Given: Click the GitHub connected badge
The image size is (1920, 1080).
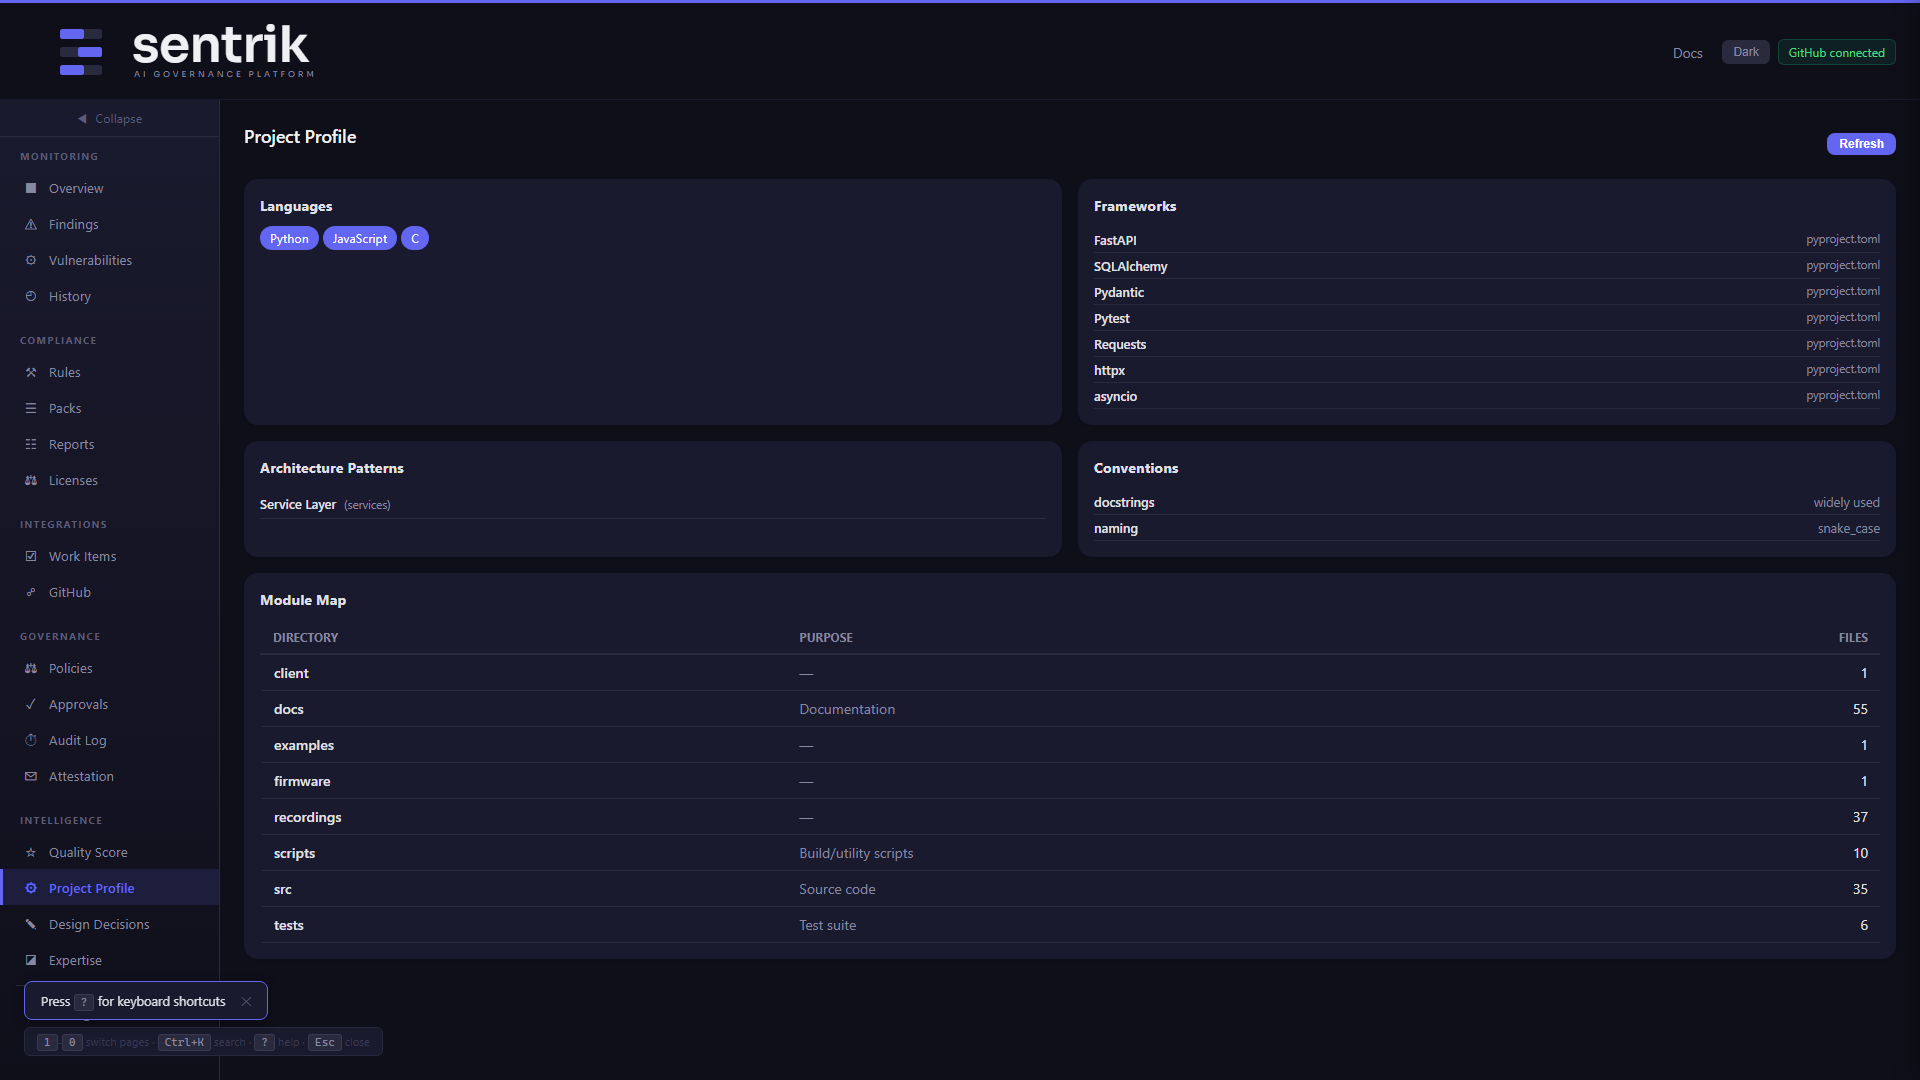Looking at the screenshot, I should coord(1836,52).
